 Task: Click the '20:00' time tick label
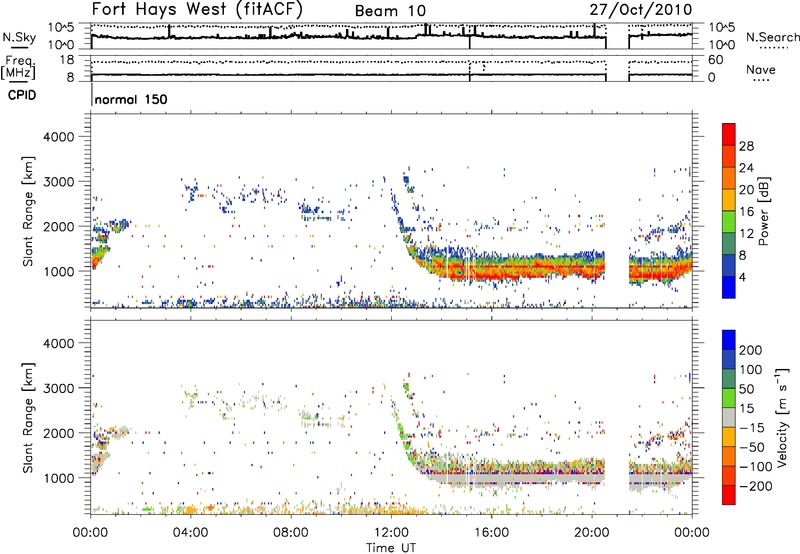[x=592, y=533]
